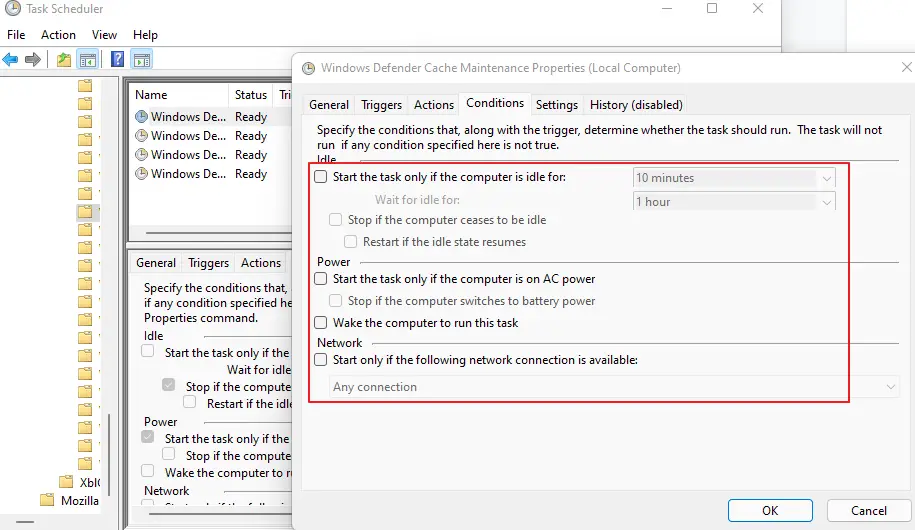The width and height of the screenshot is (915, 530).
Task: Open the History (disabled) tab
Action: pos(636,104)
